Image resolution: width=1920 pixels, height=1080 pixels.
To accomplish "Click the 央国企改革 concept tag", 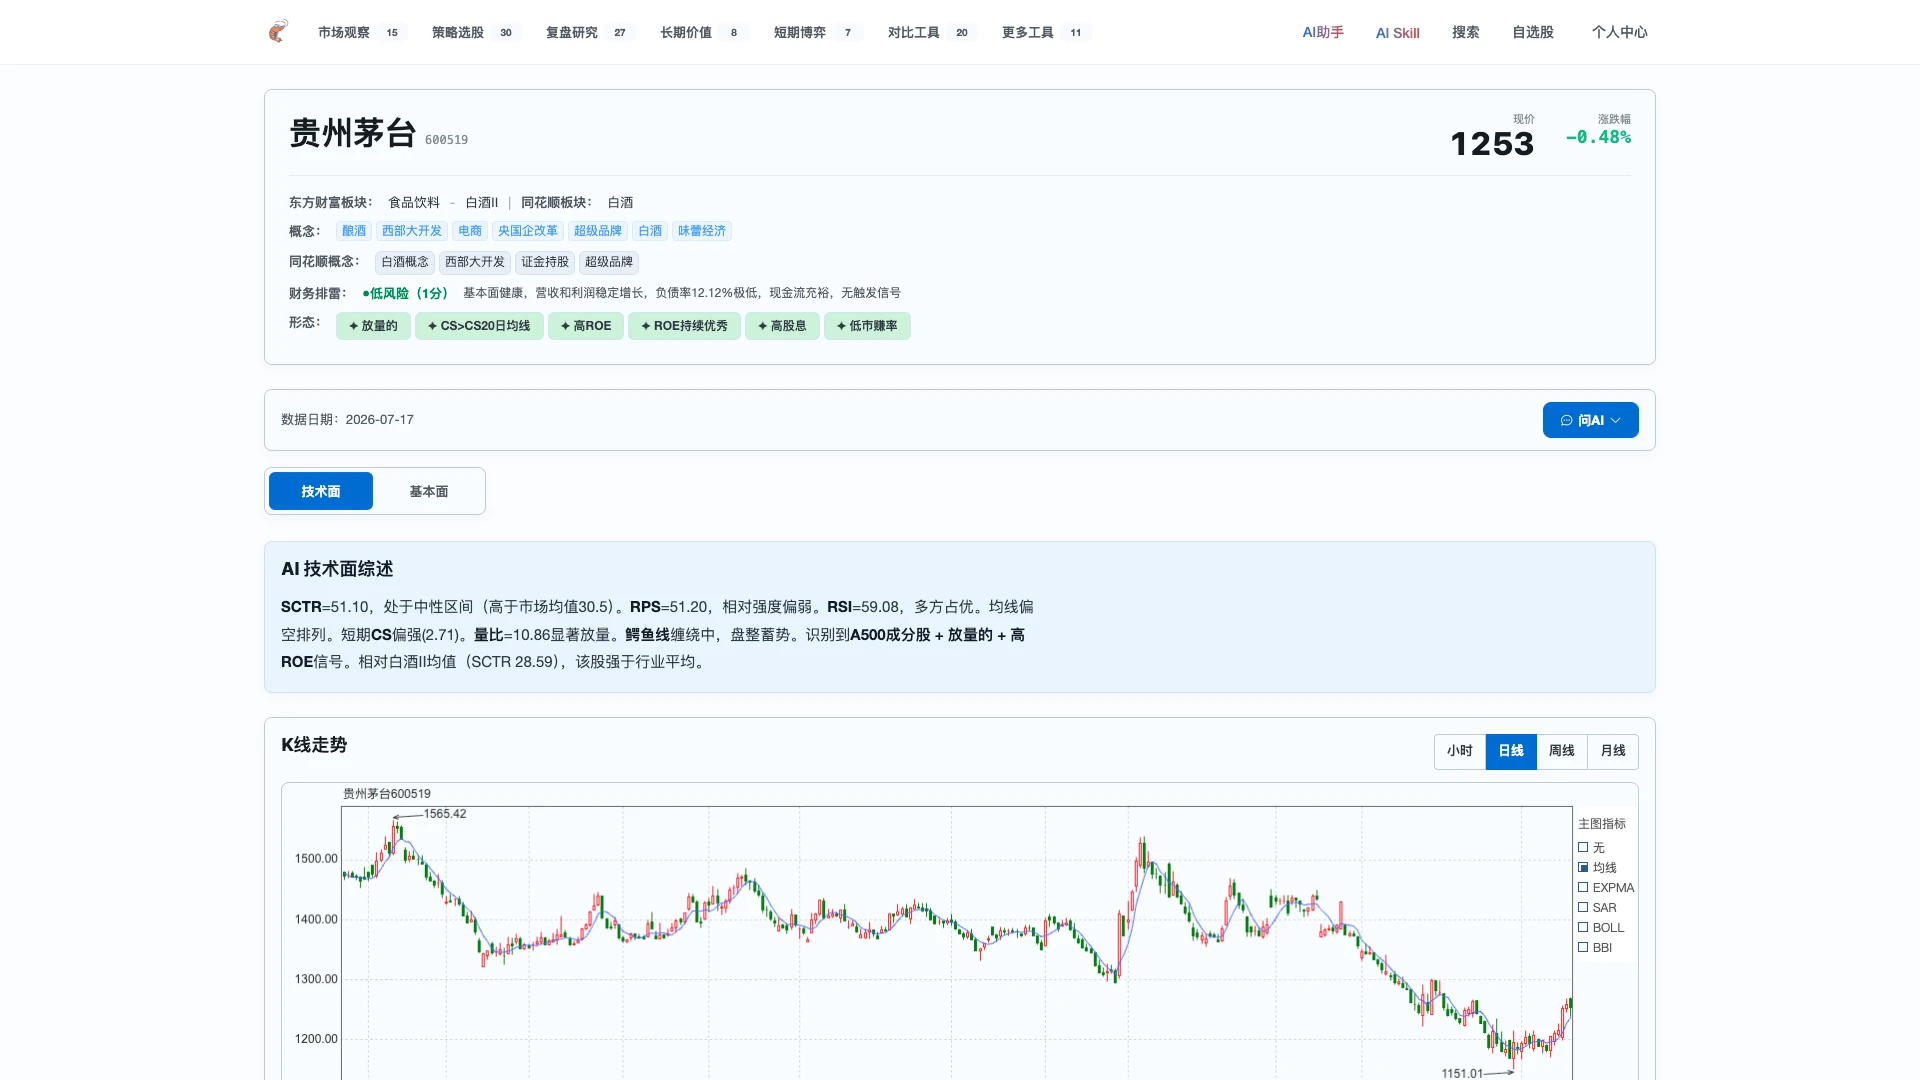I will click(x=528, y=231).
